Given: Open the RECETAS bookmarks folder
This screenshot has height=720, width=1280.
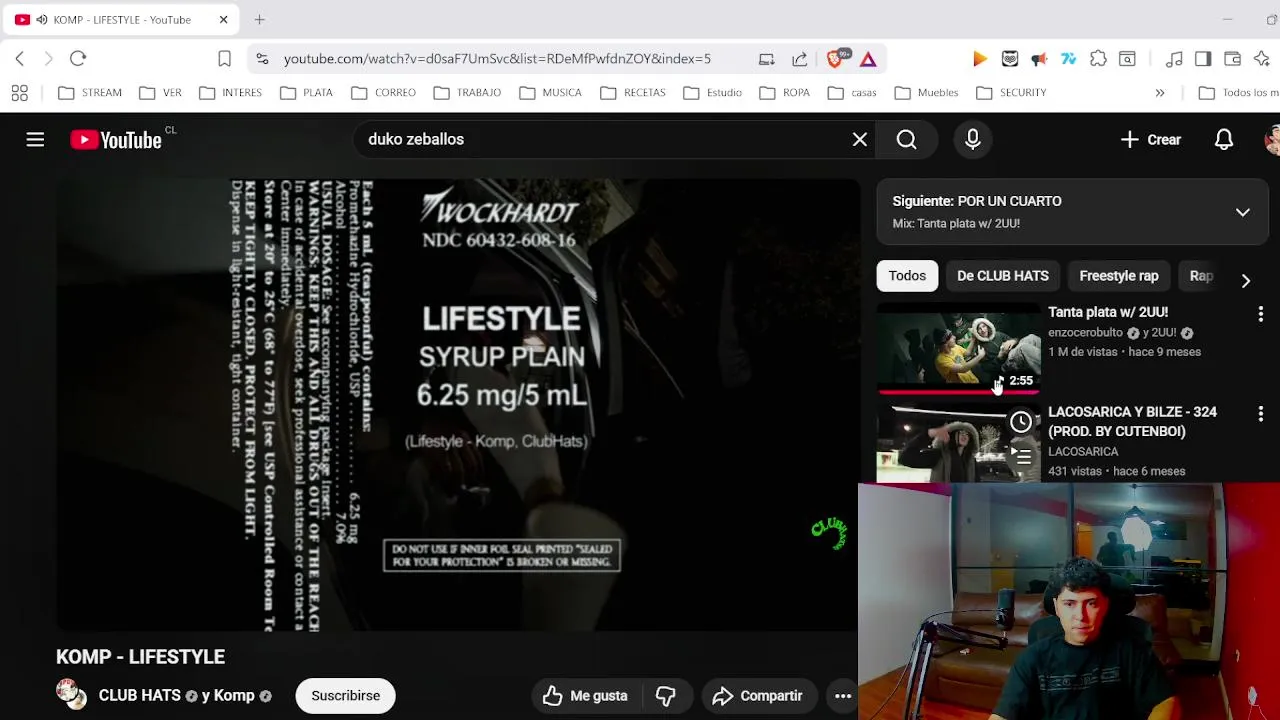Looking at the screenshot, I should tap(633, 93).
